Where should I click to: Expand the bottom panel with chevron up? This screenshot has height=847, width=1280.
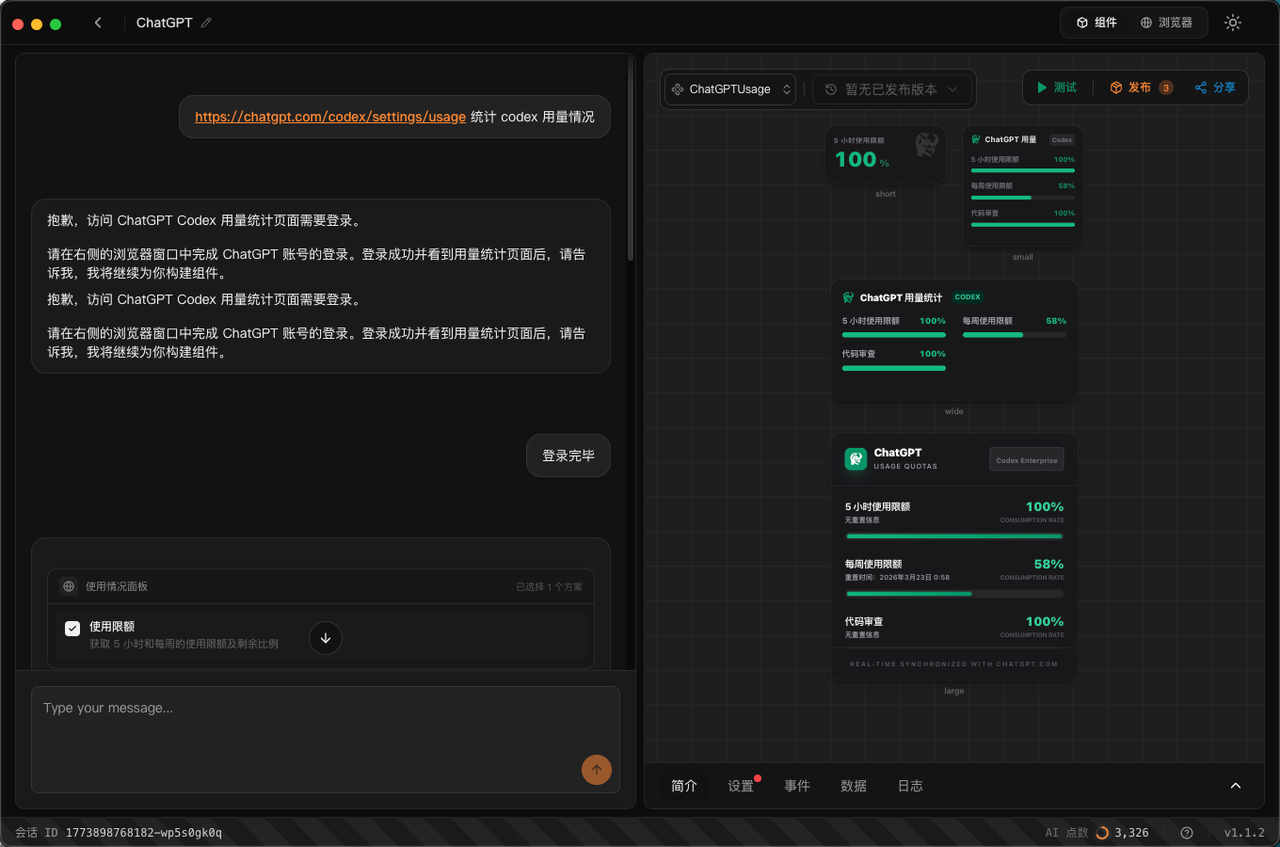point(1235,786)
